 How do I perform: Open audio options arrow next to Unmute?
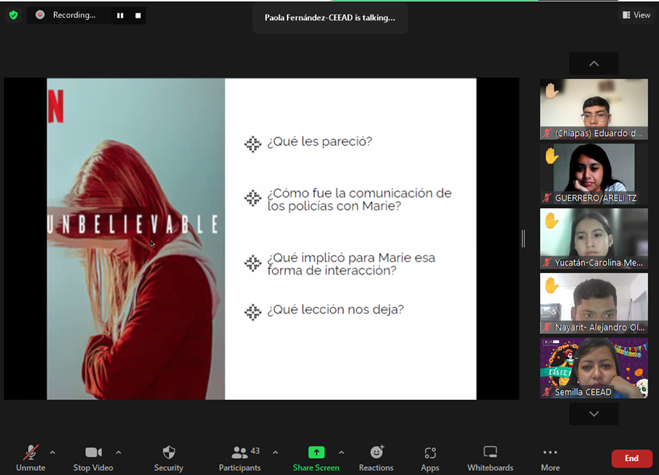pyautogui.click(x=53, y=453)
